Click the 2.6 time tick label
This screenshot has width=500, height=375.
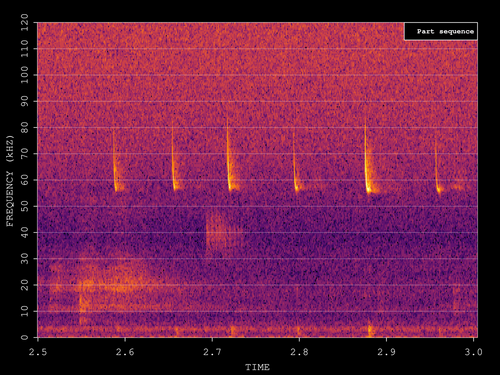coord(125,352)
